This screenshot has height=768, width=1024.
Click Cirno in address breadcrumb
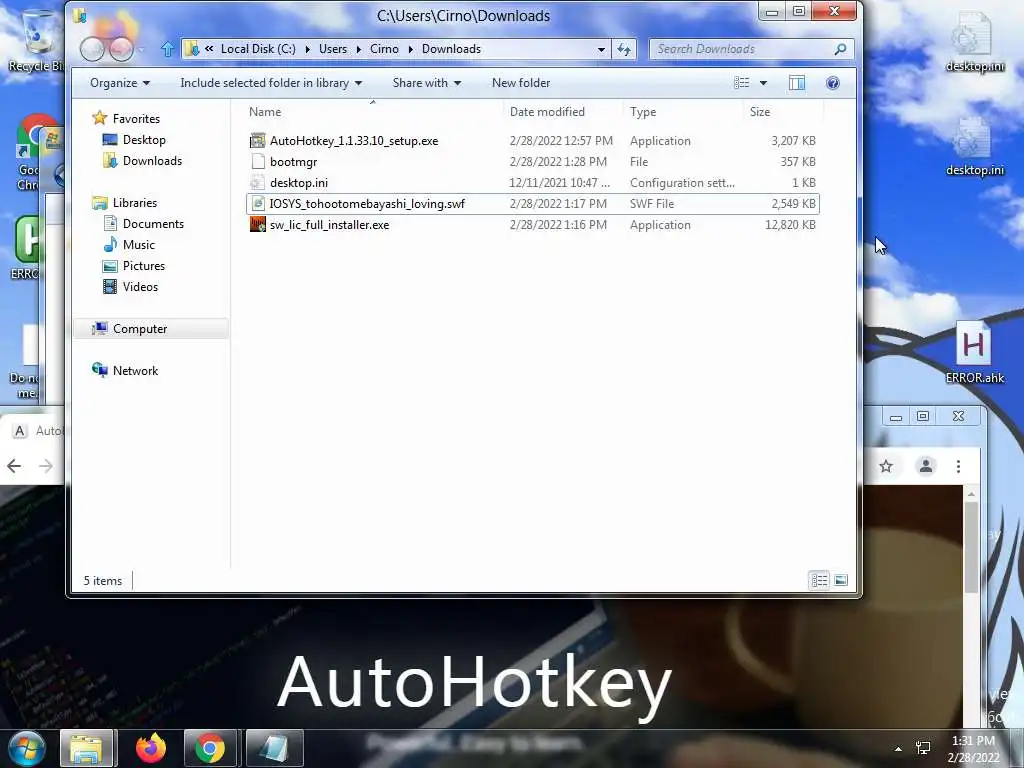[384, 49]
